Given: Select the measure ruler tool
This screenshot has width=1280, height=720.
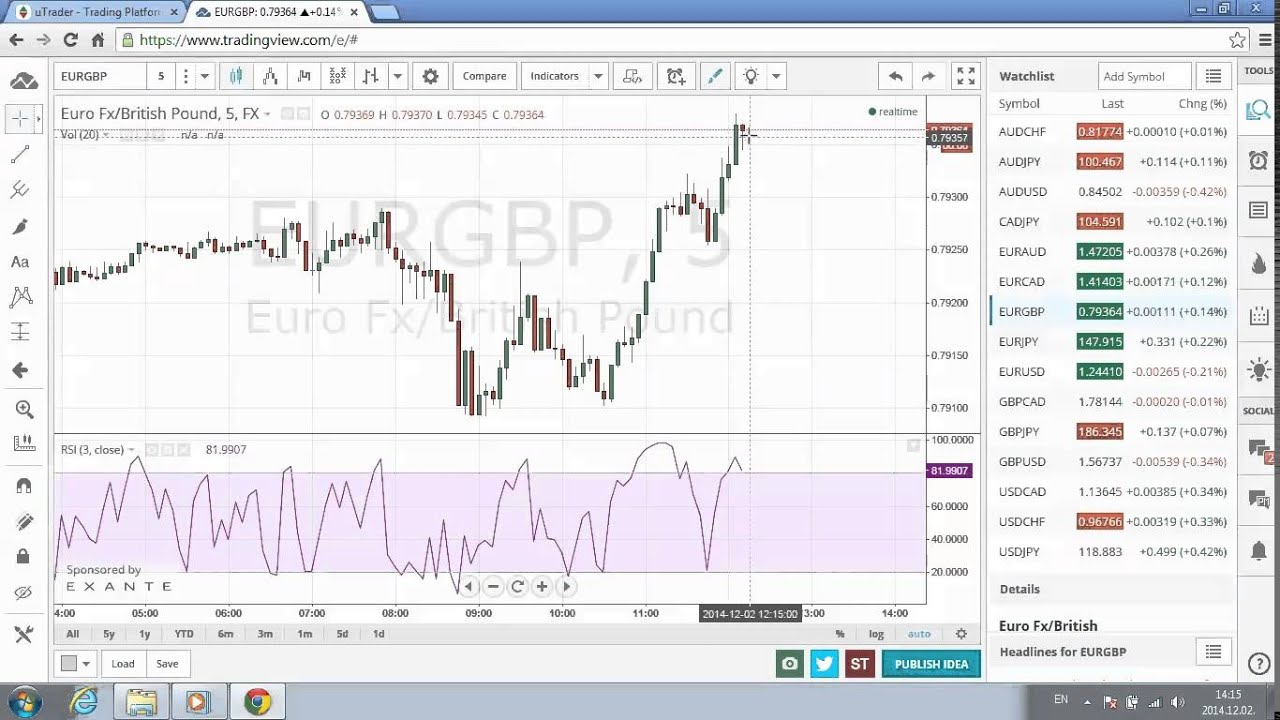Looking at the screenshot, I should pyautogui.click(x=23, y=444).
